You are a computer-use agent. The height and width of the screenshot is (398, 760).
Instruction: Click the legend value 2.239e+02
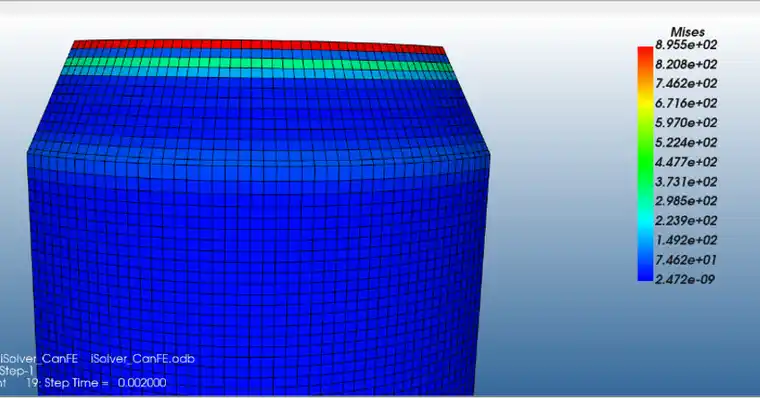pos(686,221)
